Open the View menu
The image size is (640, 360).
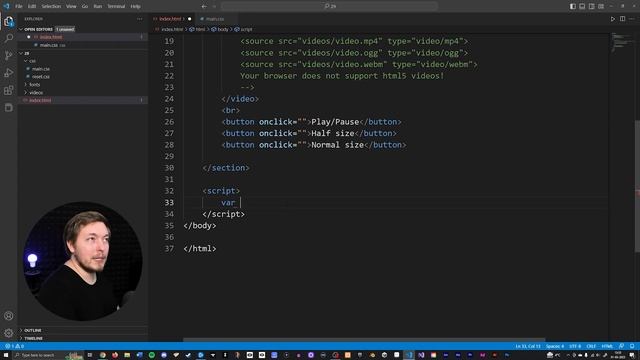click(x=71, y=6)
